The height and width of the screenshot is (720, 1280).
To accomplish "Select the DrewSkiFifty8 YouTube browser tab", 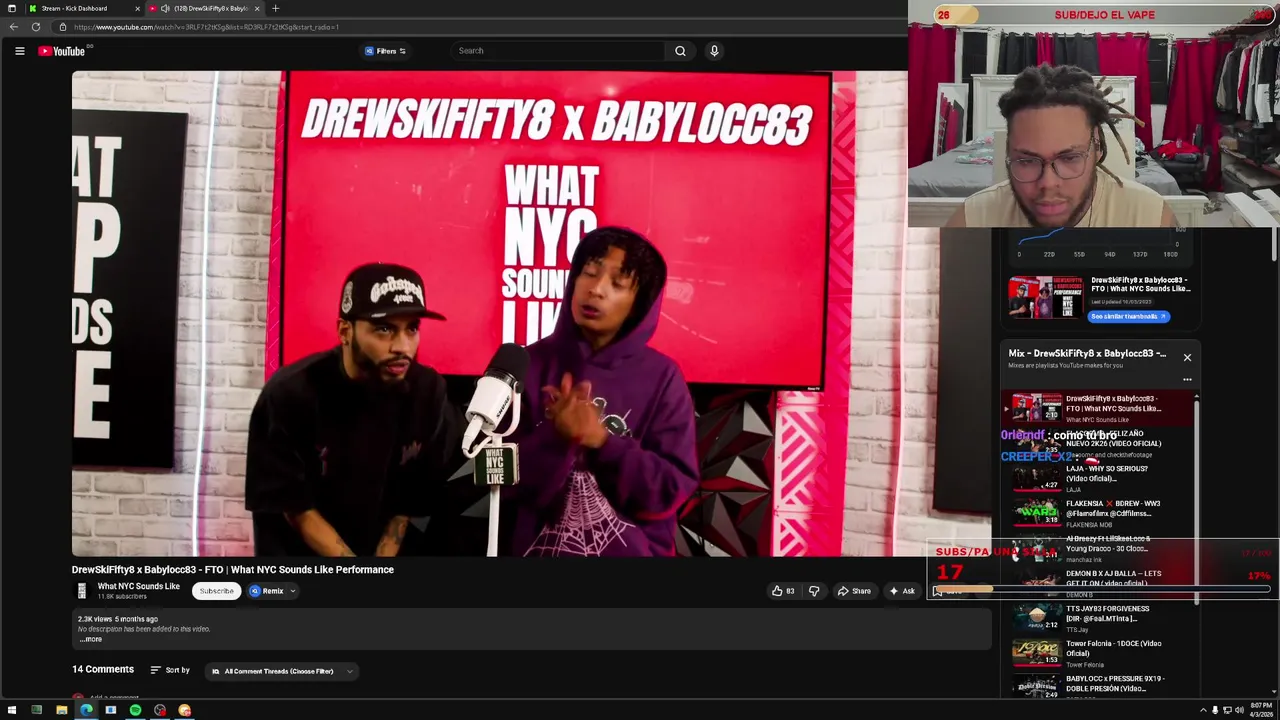I will (205, 8).
